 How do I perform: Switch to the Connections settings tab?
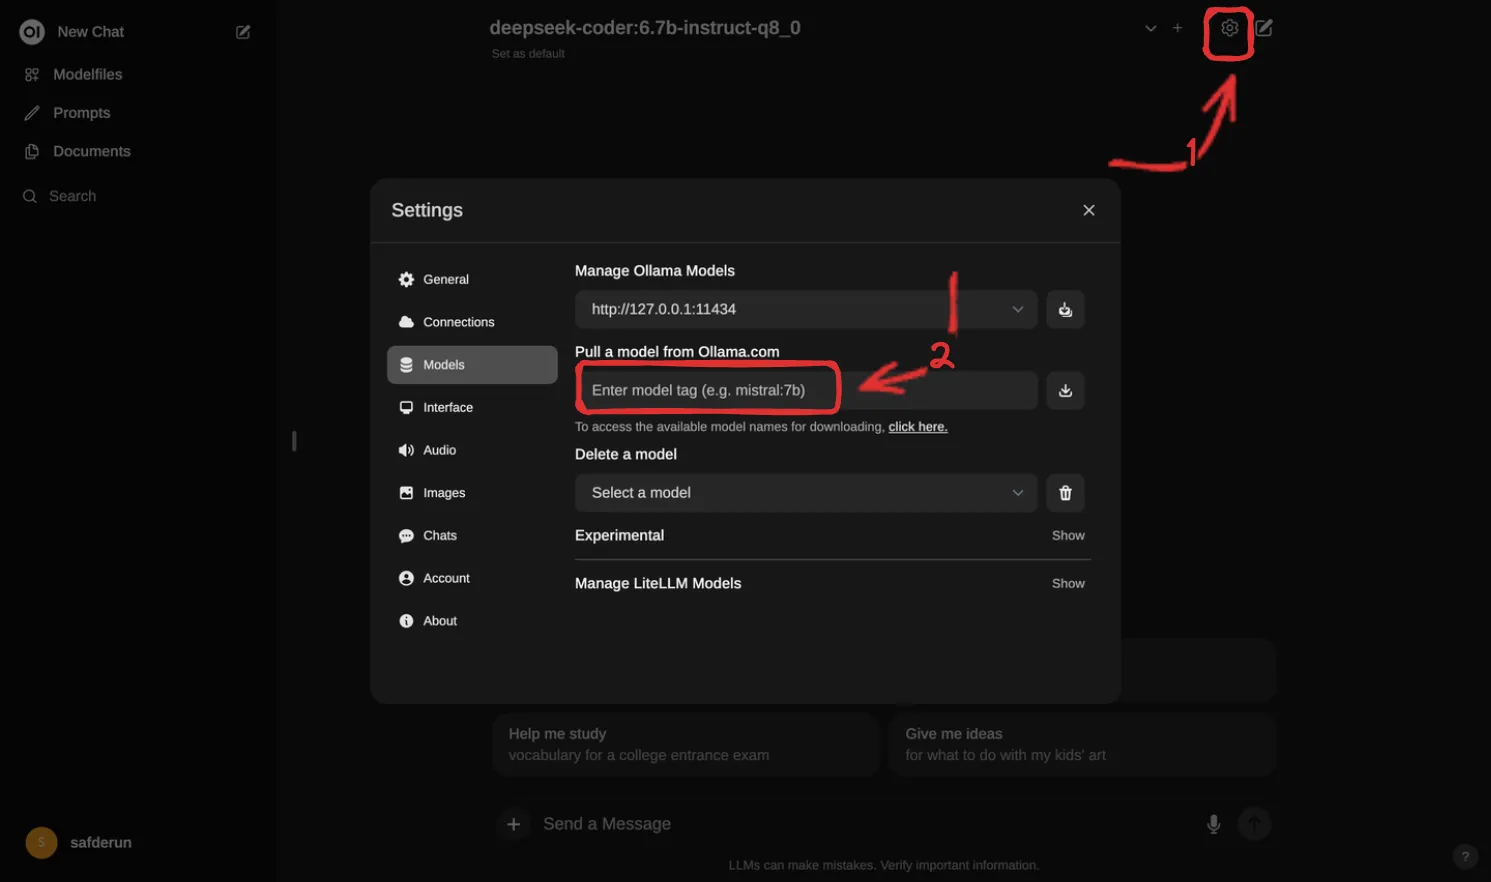472,322
